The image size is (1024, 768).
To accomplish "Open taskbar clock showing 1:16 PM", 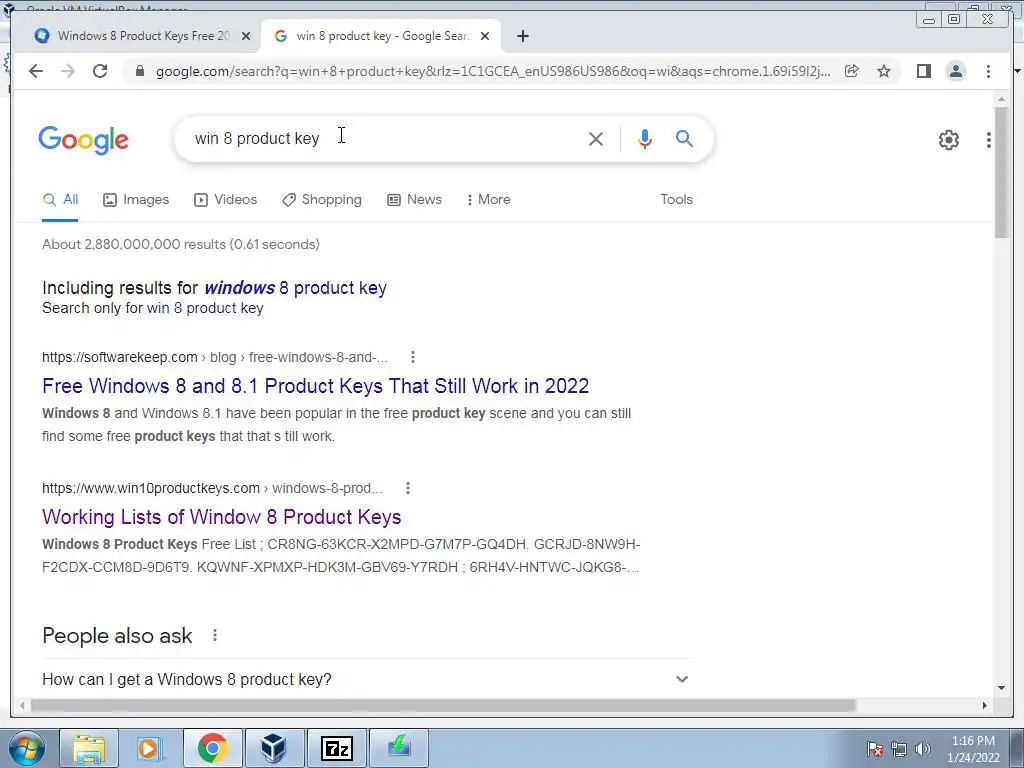I will [x=973, y=749].
